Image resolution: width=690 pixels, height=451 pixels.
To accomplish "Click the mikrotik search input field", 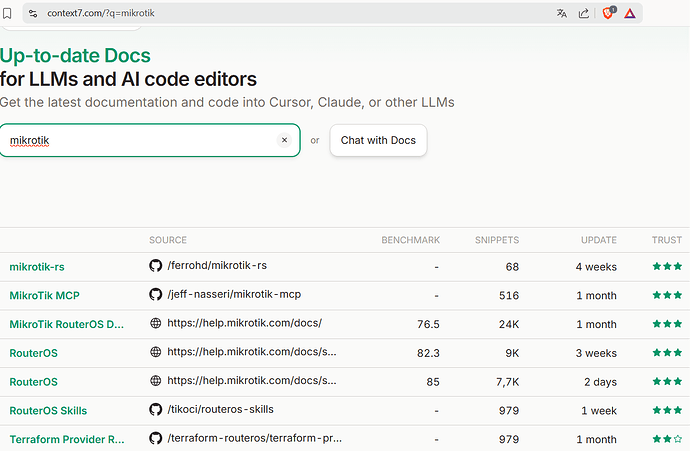I will click(x=150, y=140).
